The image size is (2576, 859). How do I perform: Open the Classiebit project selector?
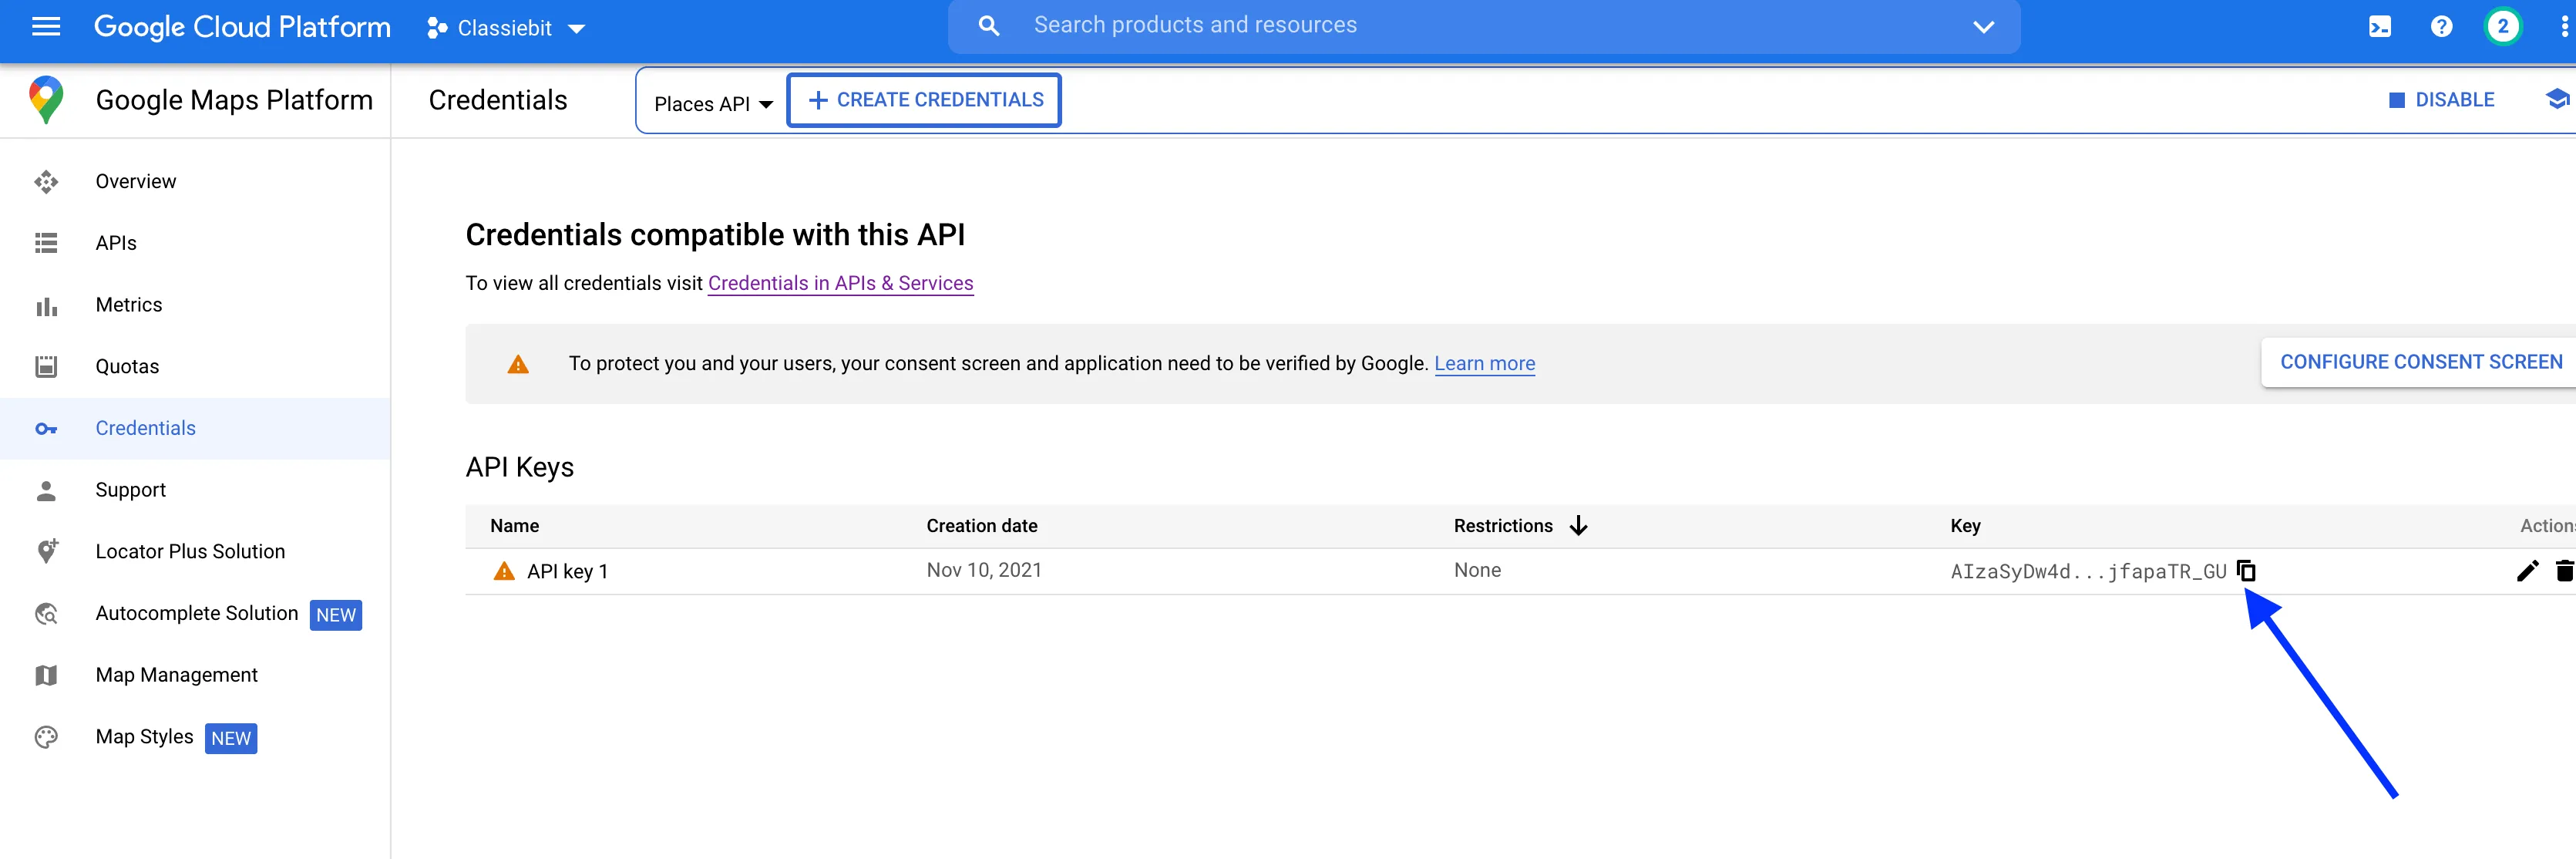505,28
